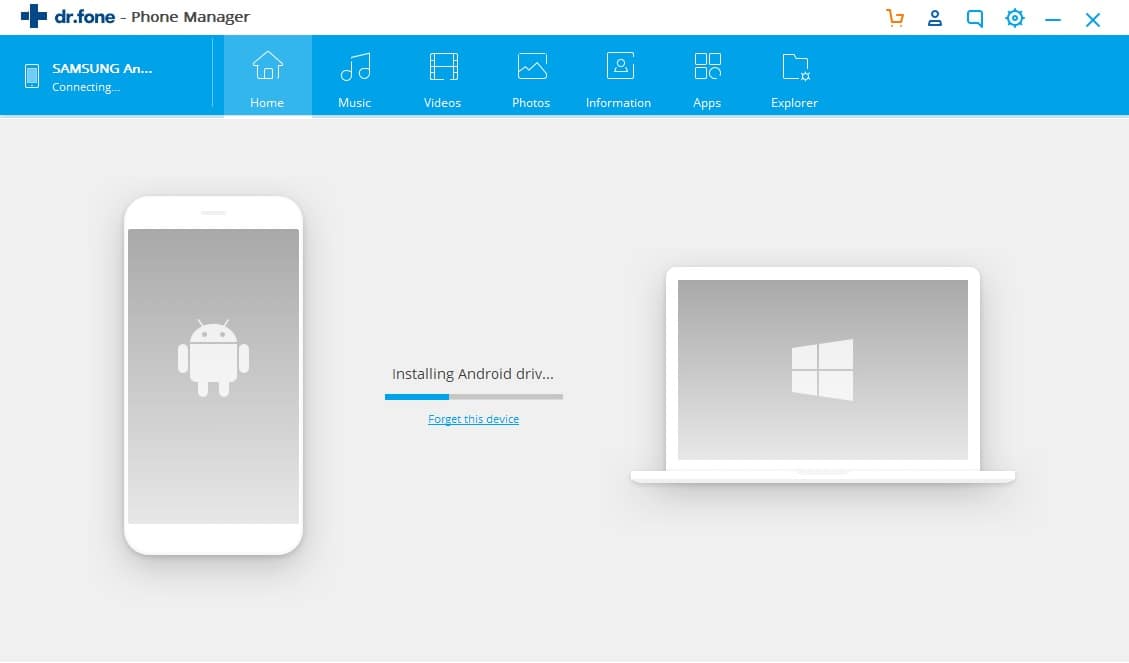The image size is (1129, 663).
Task: Switch to the Information tab
Action: [x=619, y=76]
